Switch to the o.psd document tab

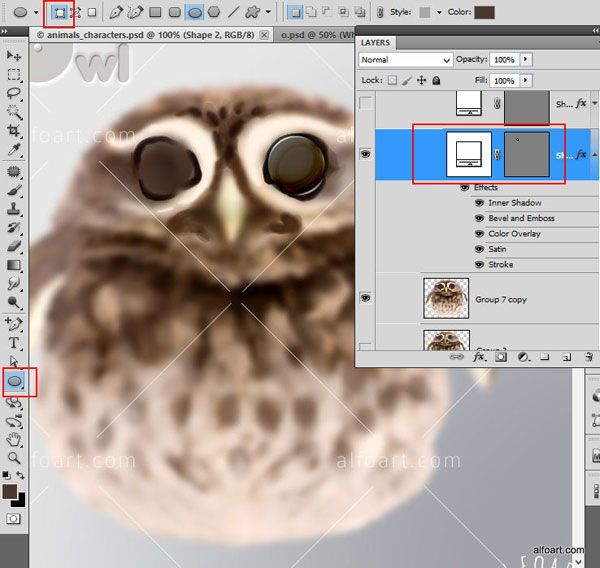coord(317,35)
